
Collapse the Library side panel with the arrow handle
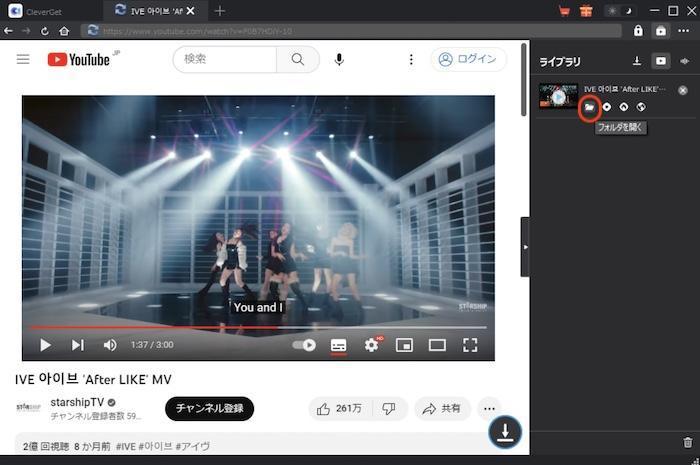tap(525, 247)
